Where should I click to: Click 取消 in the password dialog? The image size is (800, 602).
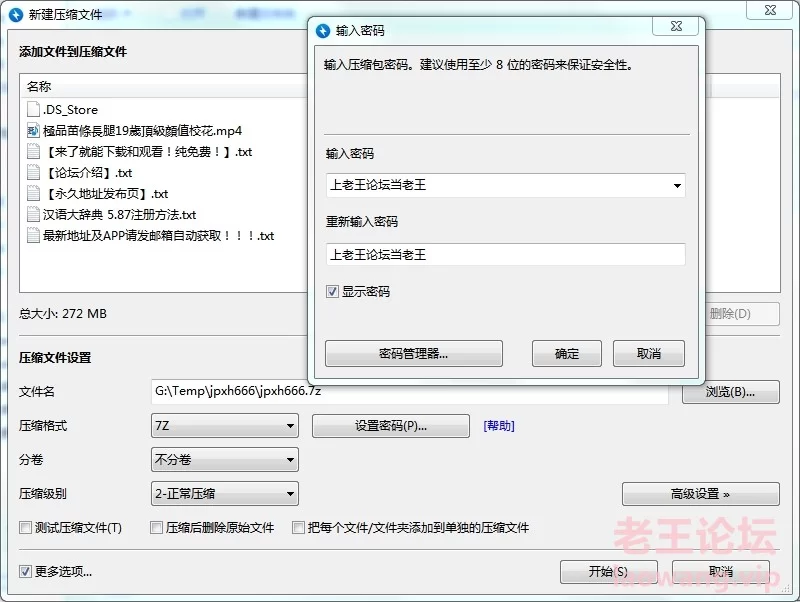(x=649, y=354)
